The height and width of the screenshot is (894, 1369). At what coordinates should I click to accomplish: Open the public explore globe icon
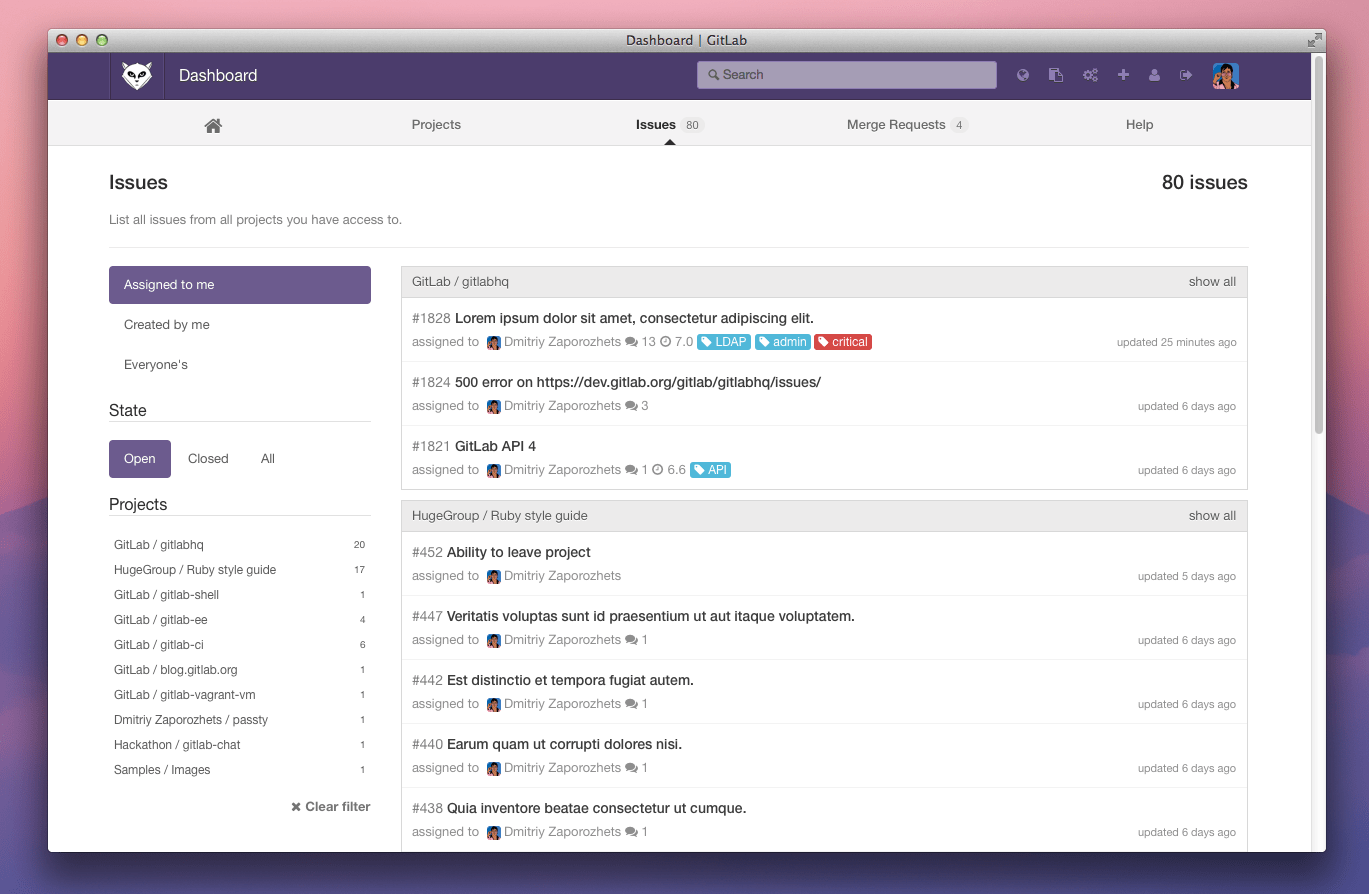click(1023, 74)
